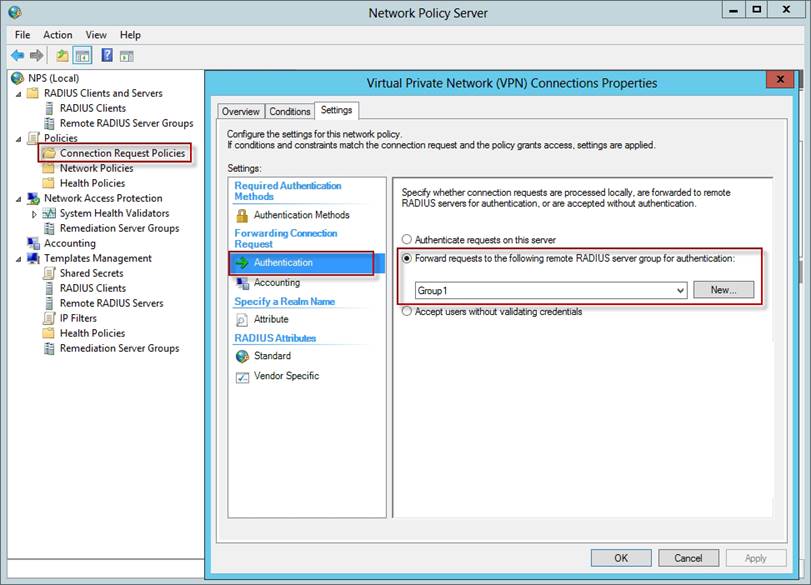Open the Attribute realm name setting
The image size is (811, 585).
(271, 319)
